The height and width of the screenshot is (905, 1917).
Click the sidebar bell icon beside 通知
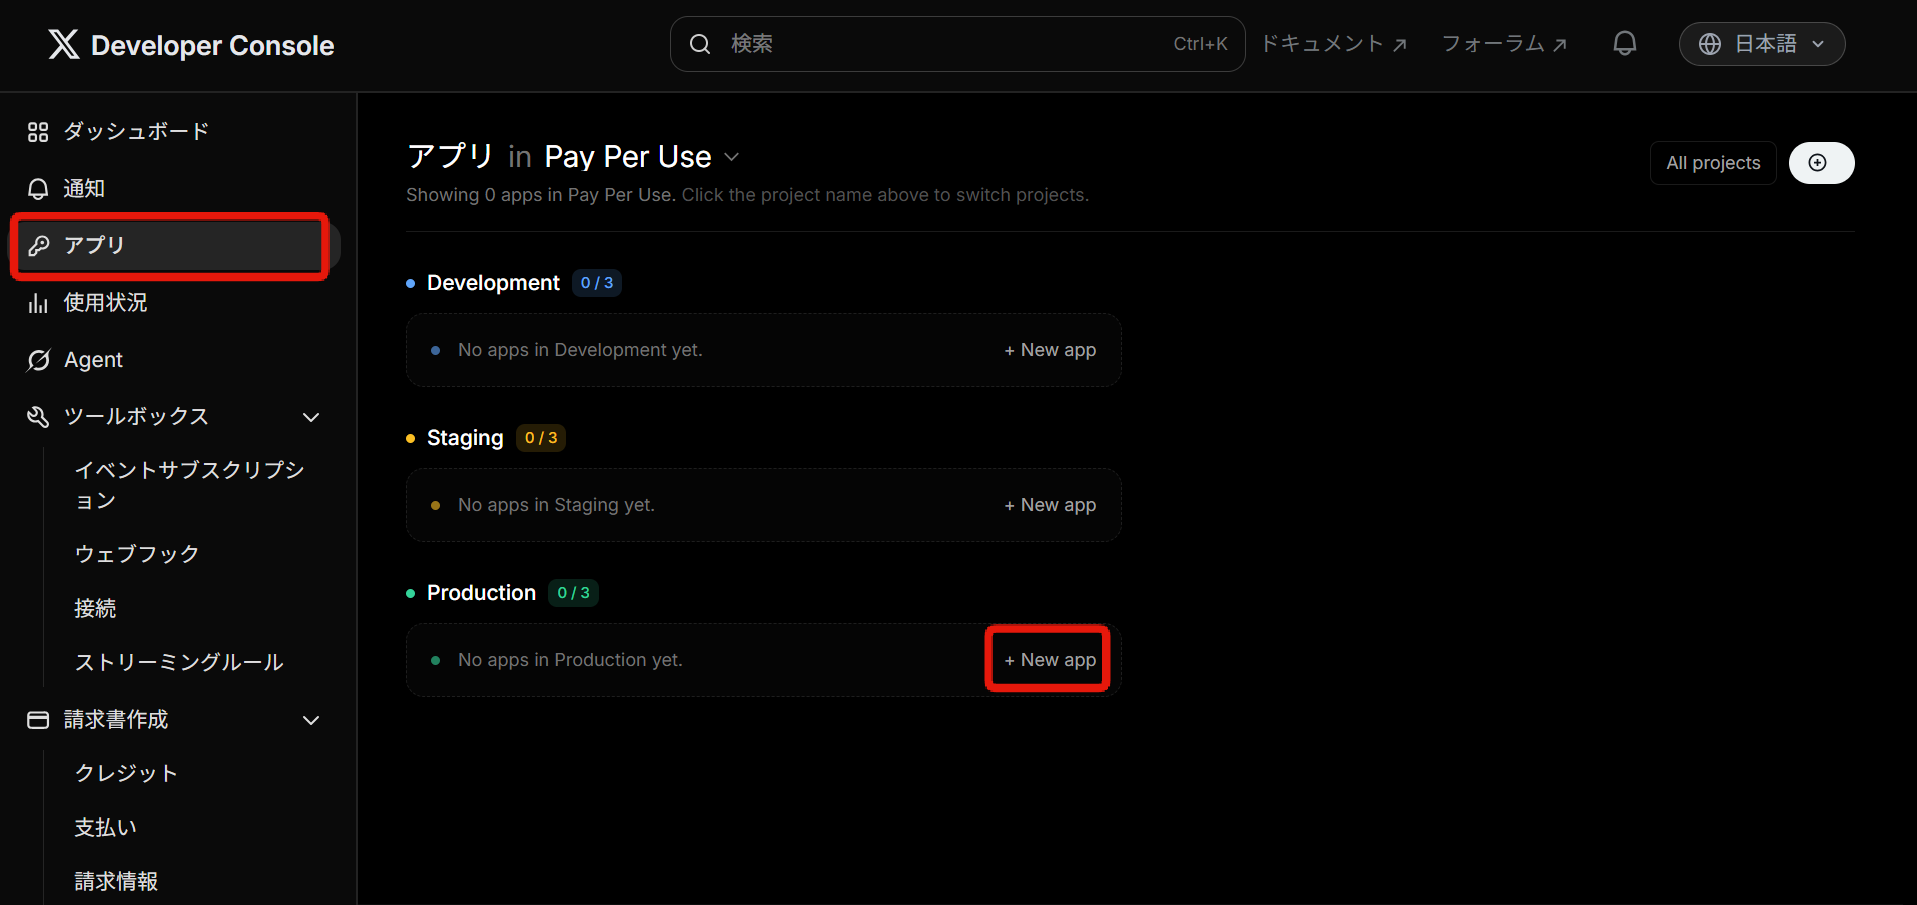(x=38, y=189)
